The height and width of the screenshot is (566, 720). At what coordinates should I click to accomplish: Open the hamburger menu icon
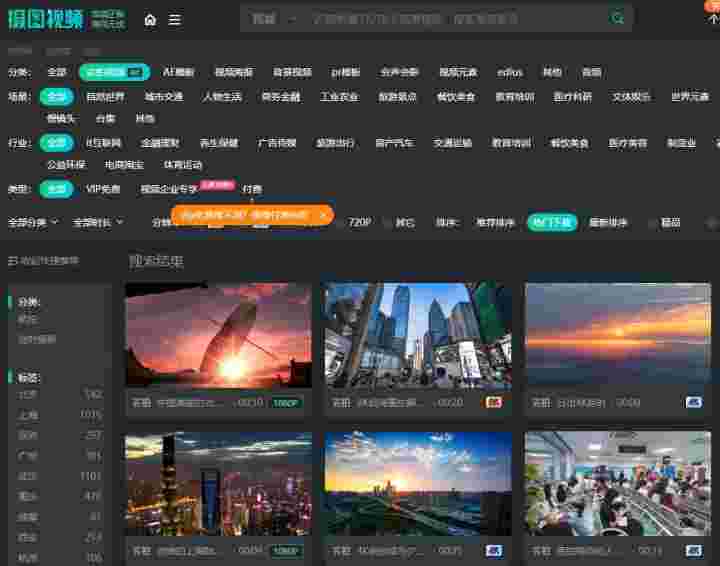(175, 19)
